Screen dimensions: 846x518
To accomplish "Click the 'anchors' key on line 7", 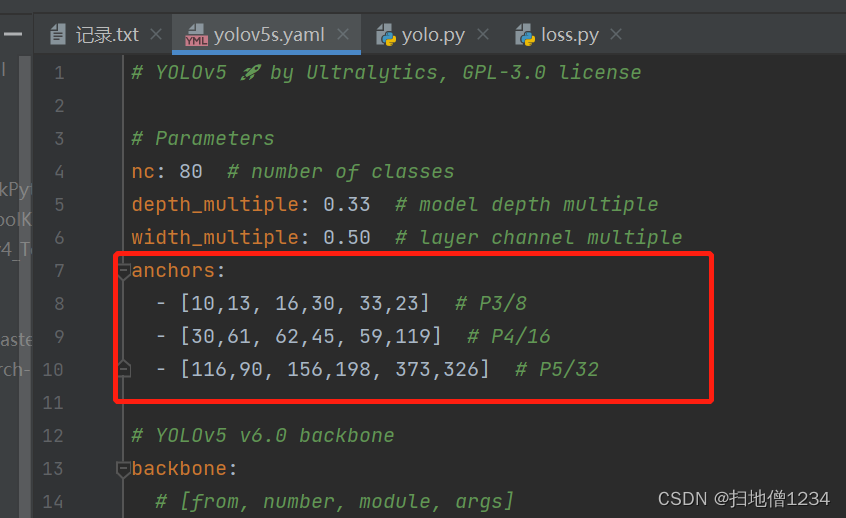I will pyautogui.click(x=173, y=270).
